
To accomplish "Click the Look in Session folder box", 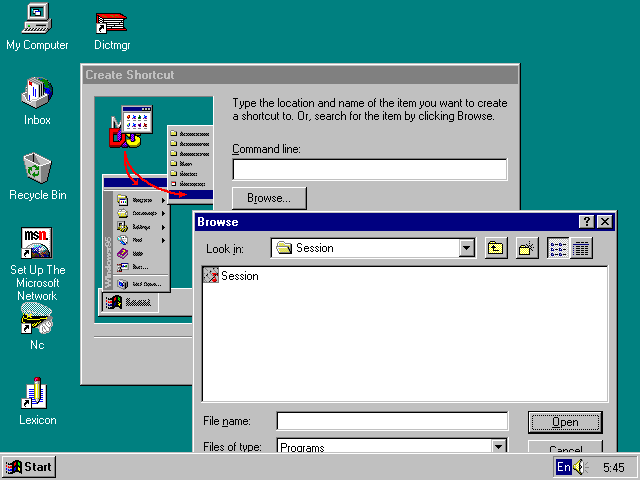I will click(373, 248).
